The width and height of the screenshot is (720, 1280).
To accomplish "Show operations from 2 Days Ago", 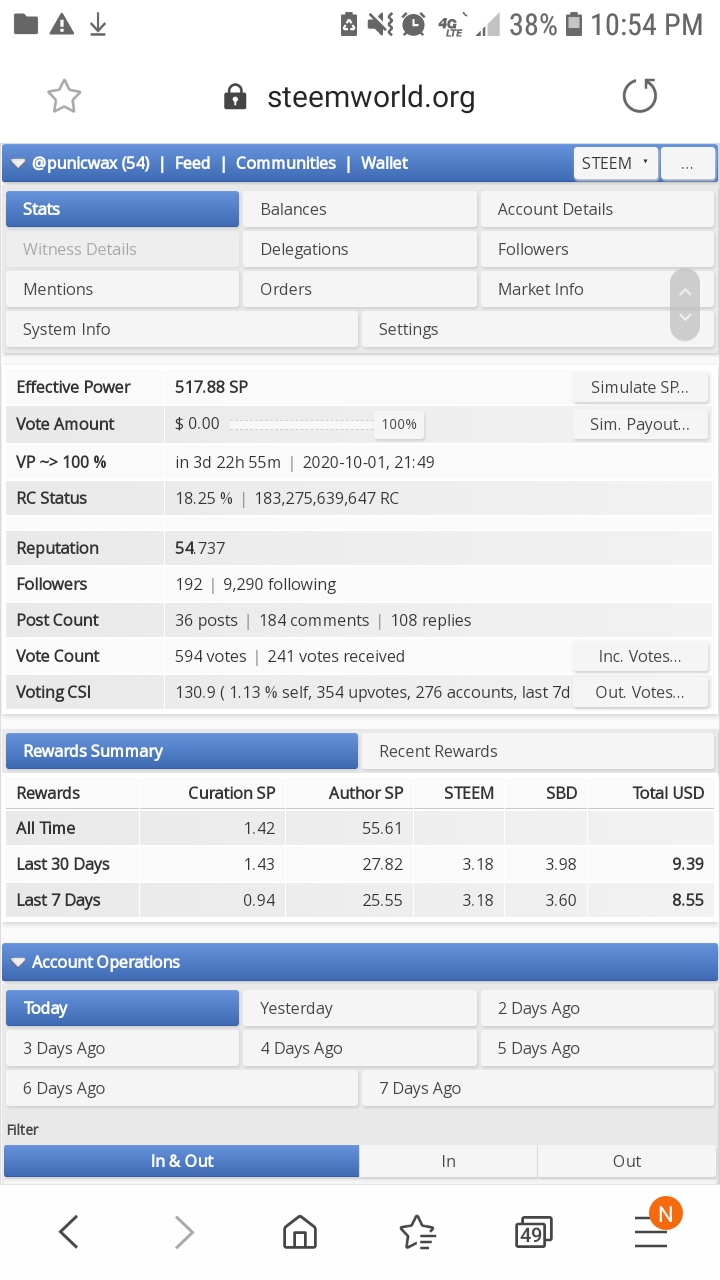I will [598, 1008].
